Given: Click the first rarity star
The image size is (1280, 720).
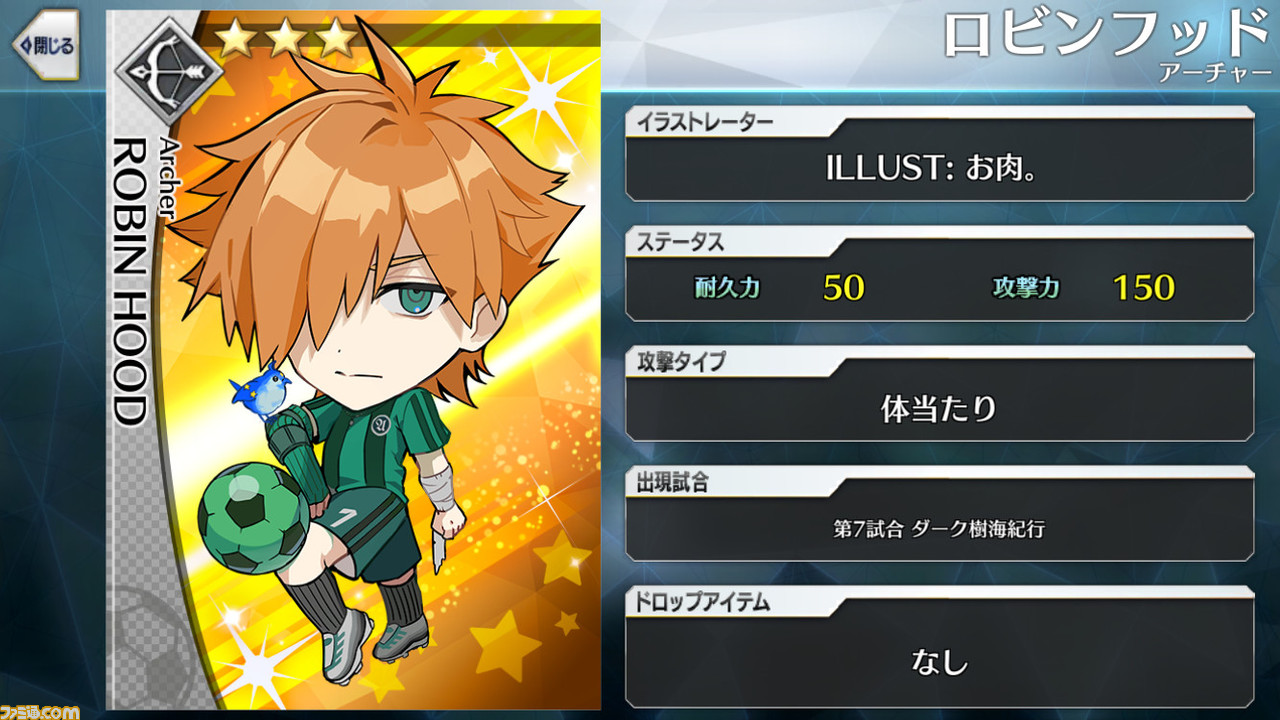Looking at the screenshot, I should point(234,40).
